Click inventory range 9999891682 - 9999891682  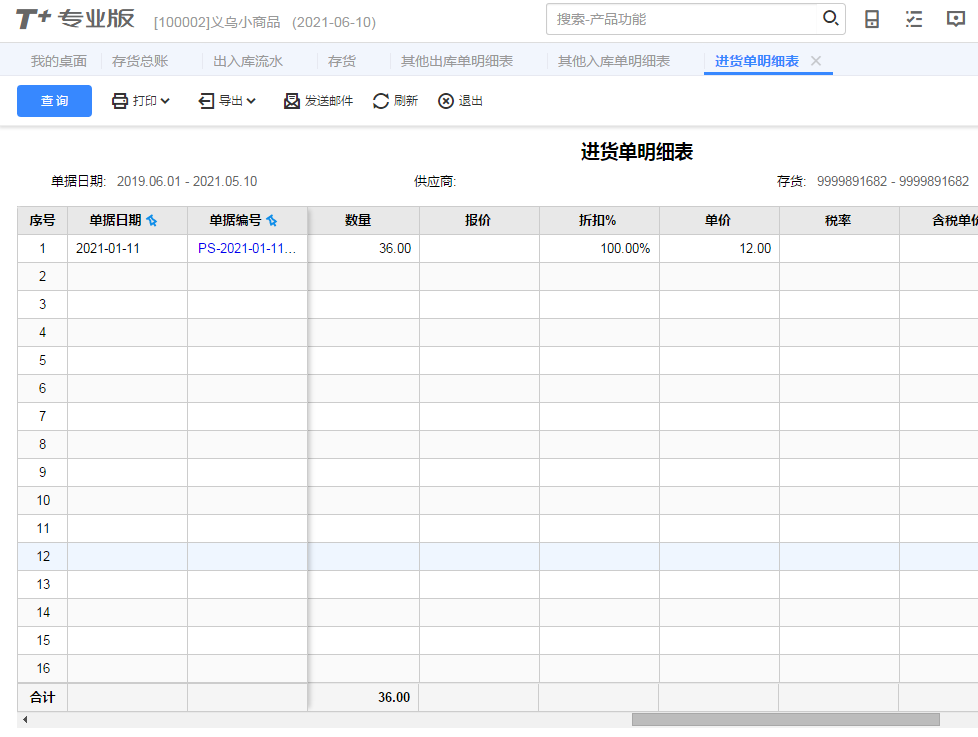coord(893,181)
